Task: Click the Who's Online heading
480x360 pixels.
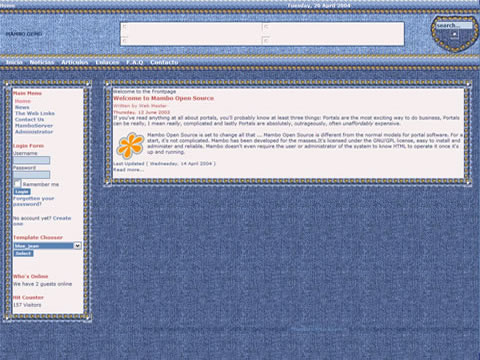Action: coord(30,276)
